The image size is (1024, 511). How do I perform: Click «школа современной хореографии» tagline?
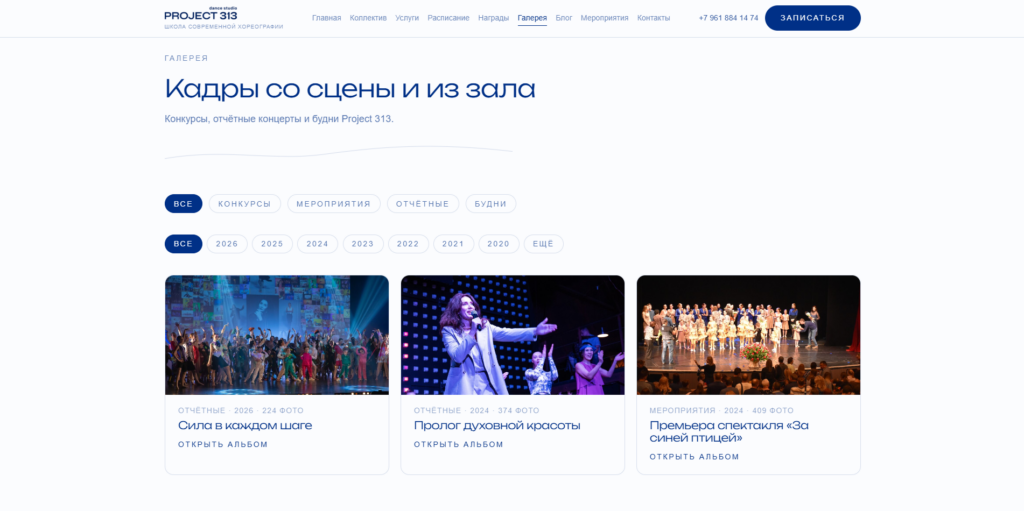click(224, 27)
